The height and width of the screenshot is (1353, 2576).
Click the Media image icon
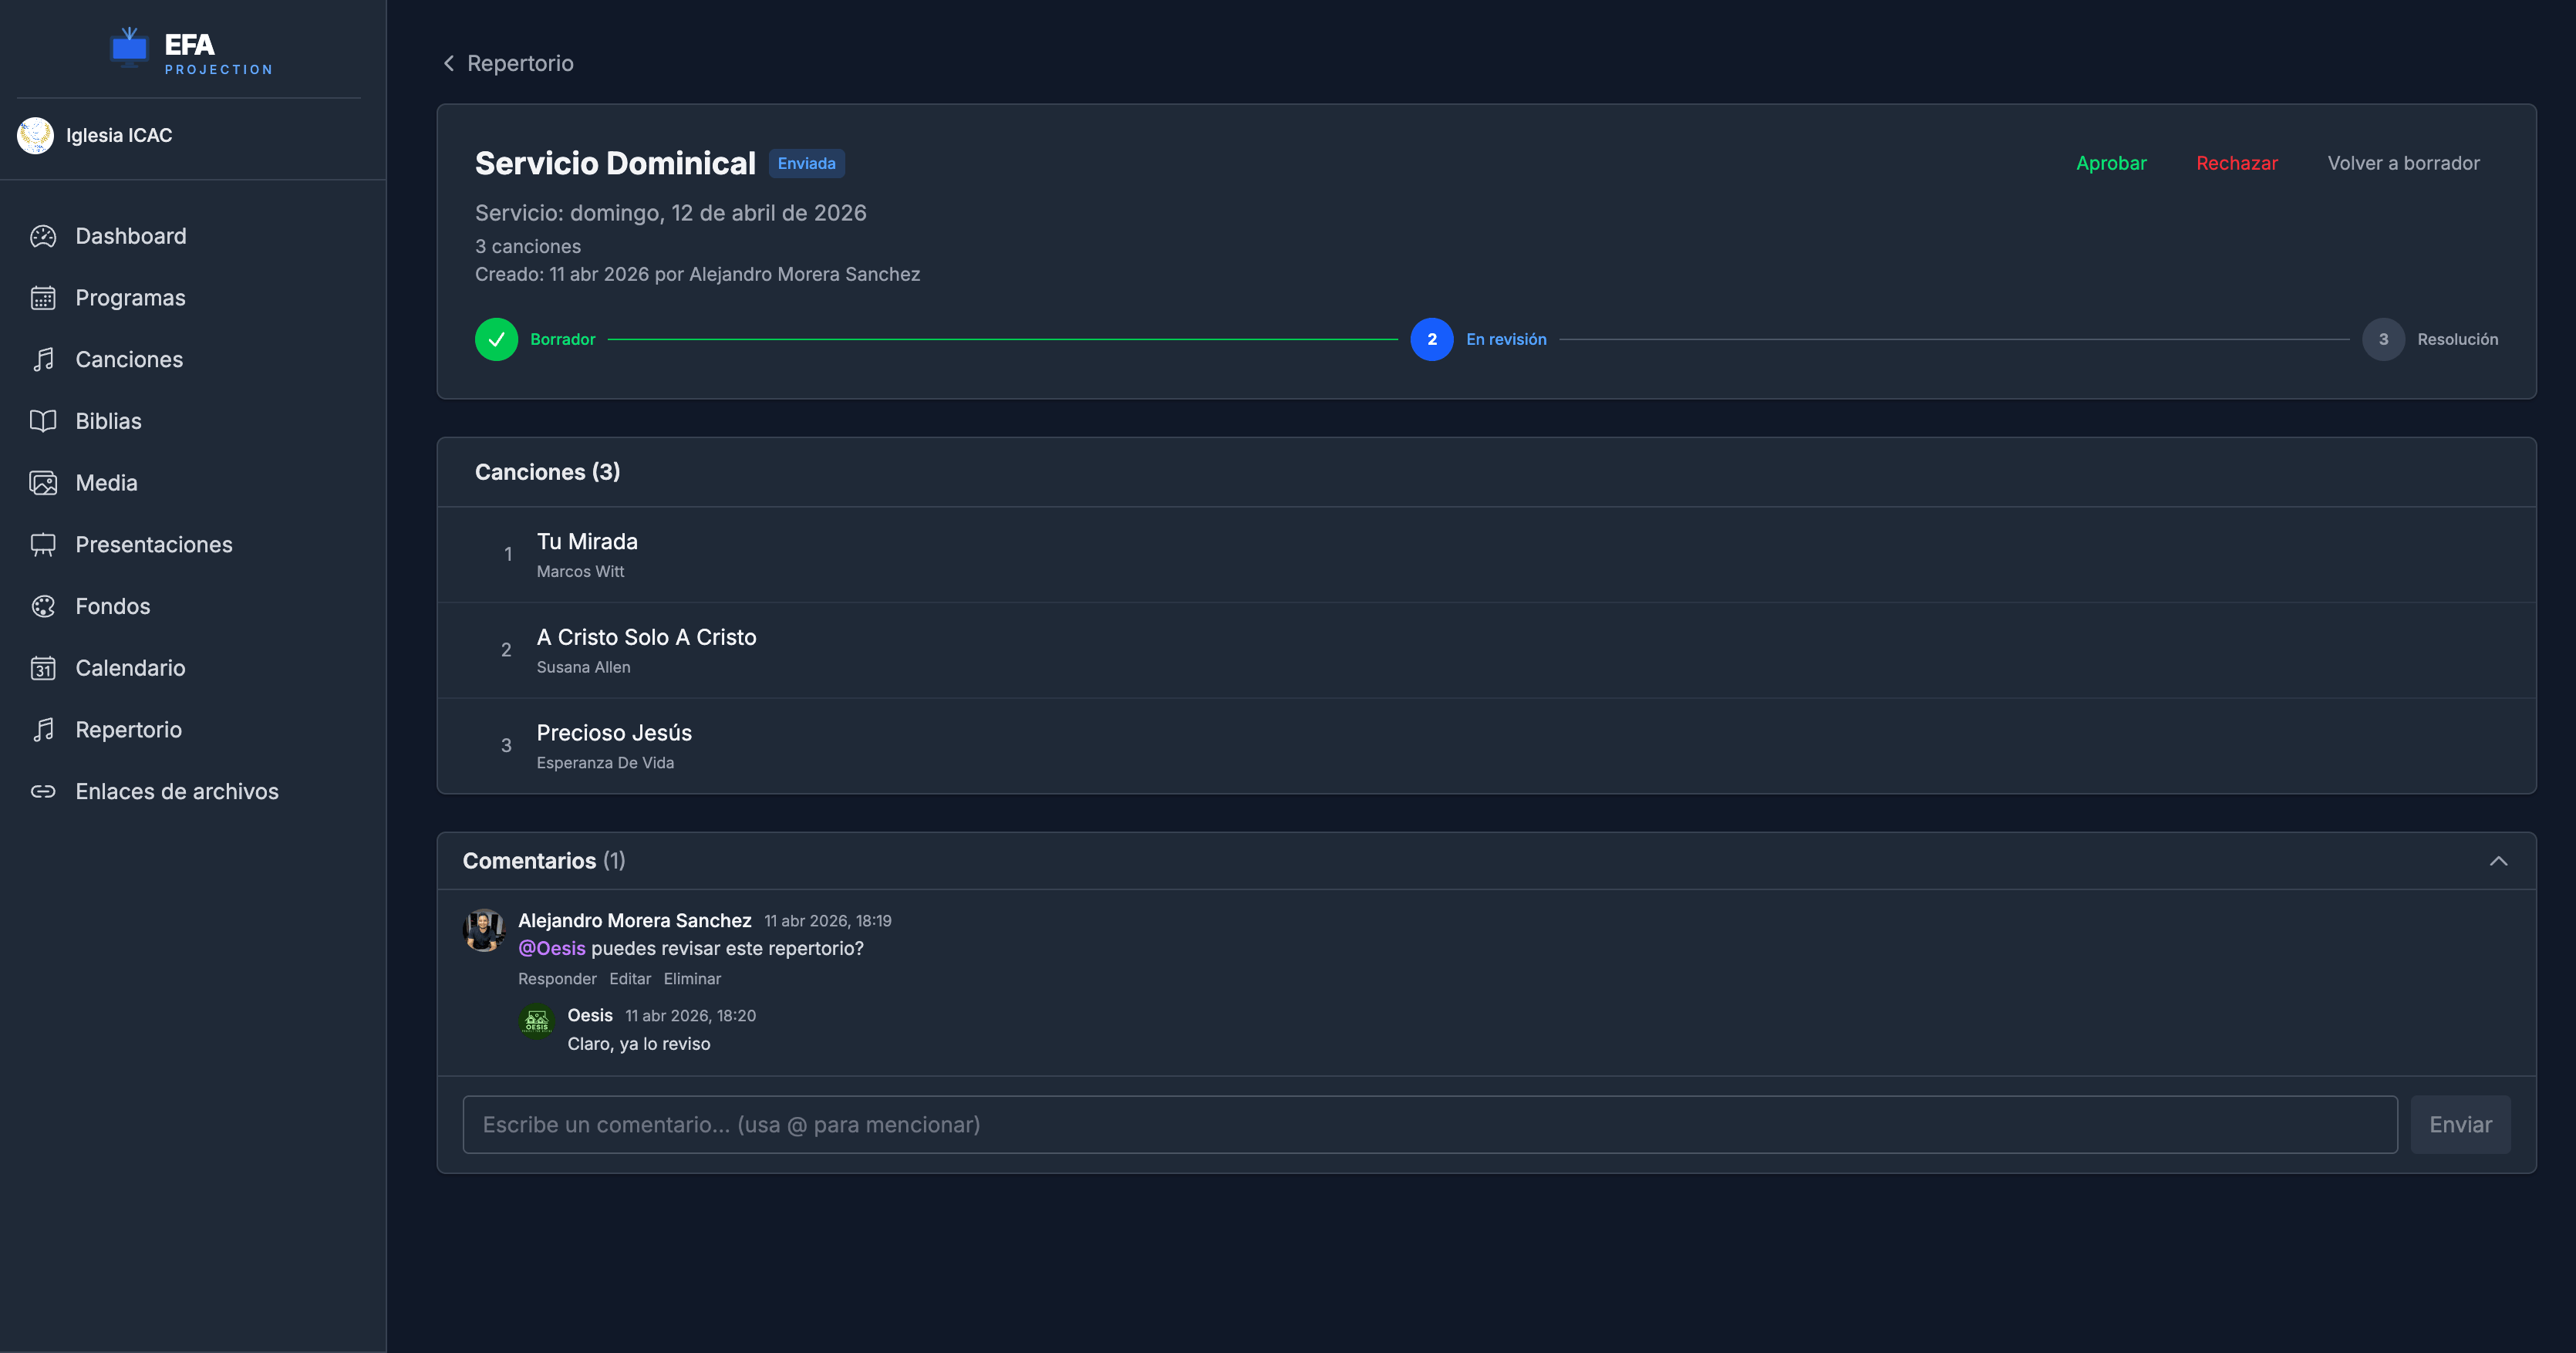(x=43, y=483)
